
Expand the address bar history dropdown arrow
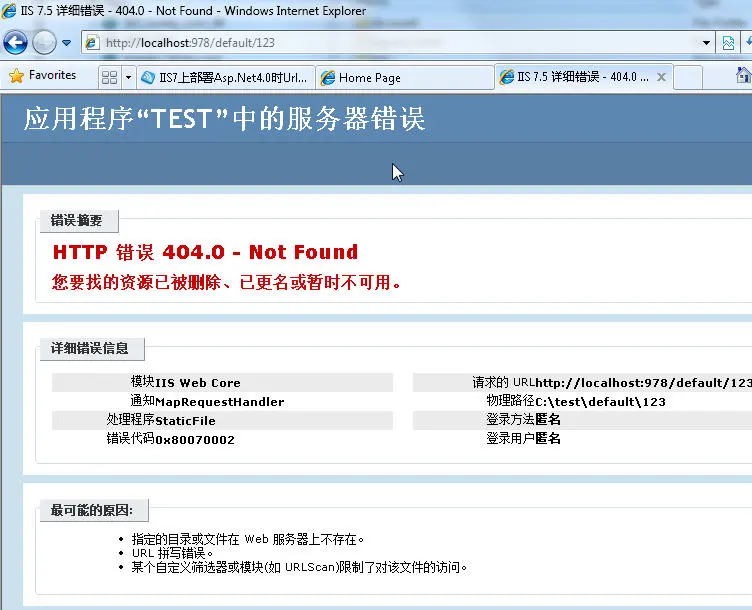(706, 43)
